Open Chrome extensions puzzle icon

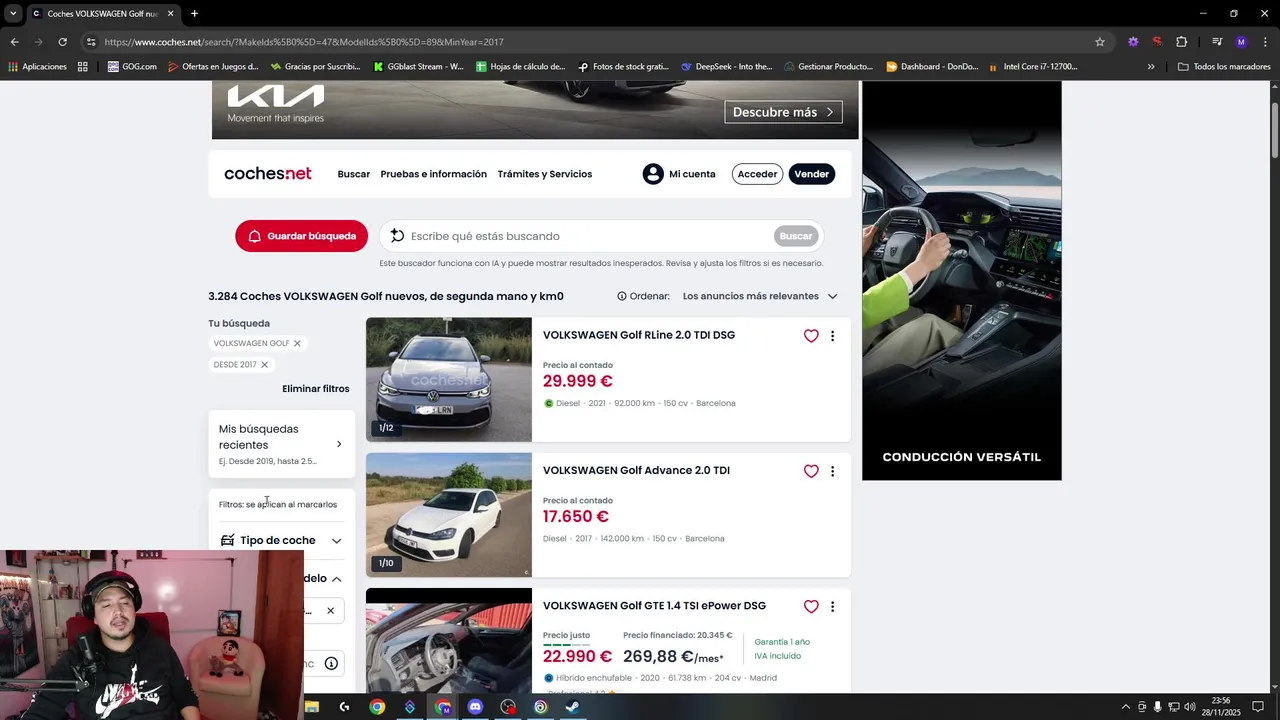1181,42
